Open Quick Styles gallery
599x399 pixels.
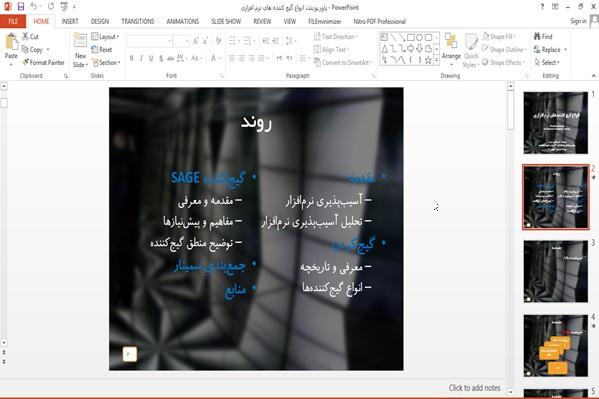coord(471,50)
